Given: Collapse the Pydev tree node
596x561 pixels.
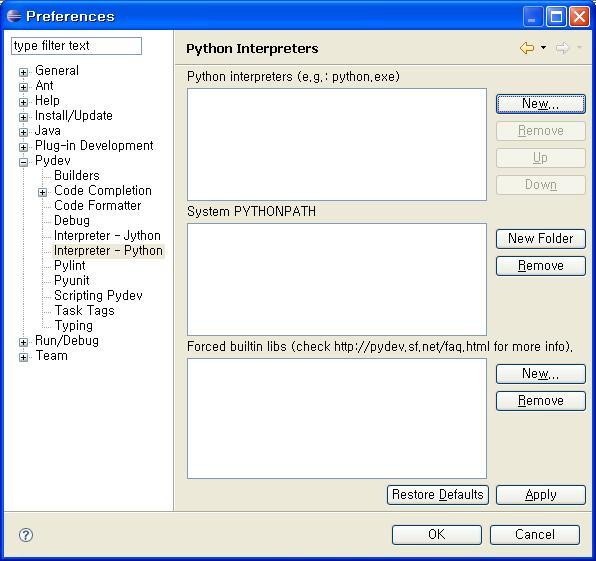Looking at the screenshot, I should click(x=23, y=162).
